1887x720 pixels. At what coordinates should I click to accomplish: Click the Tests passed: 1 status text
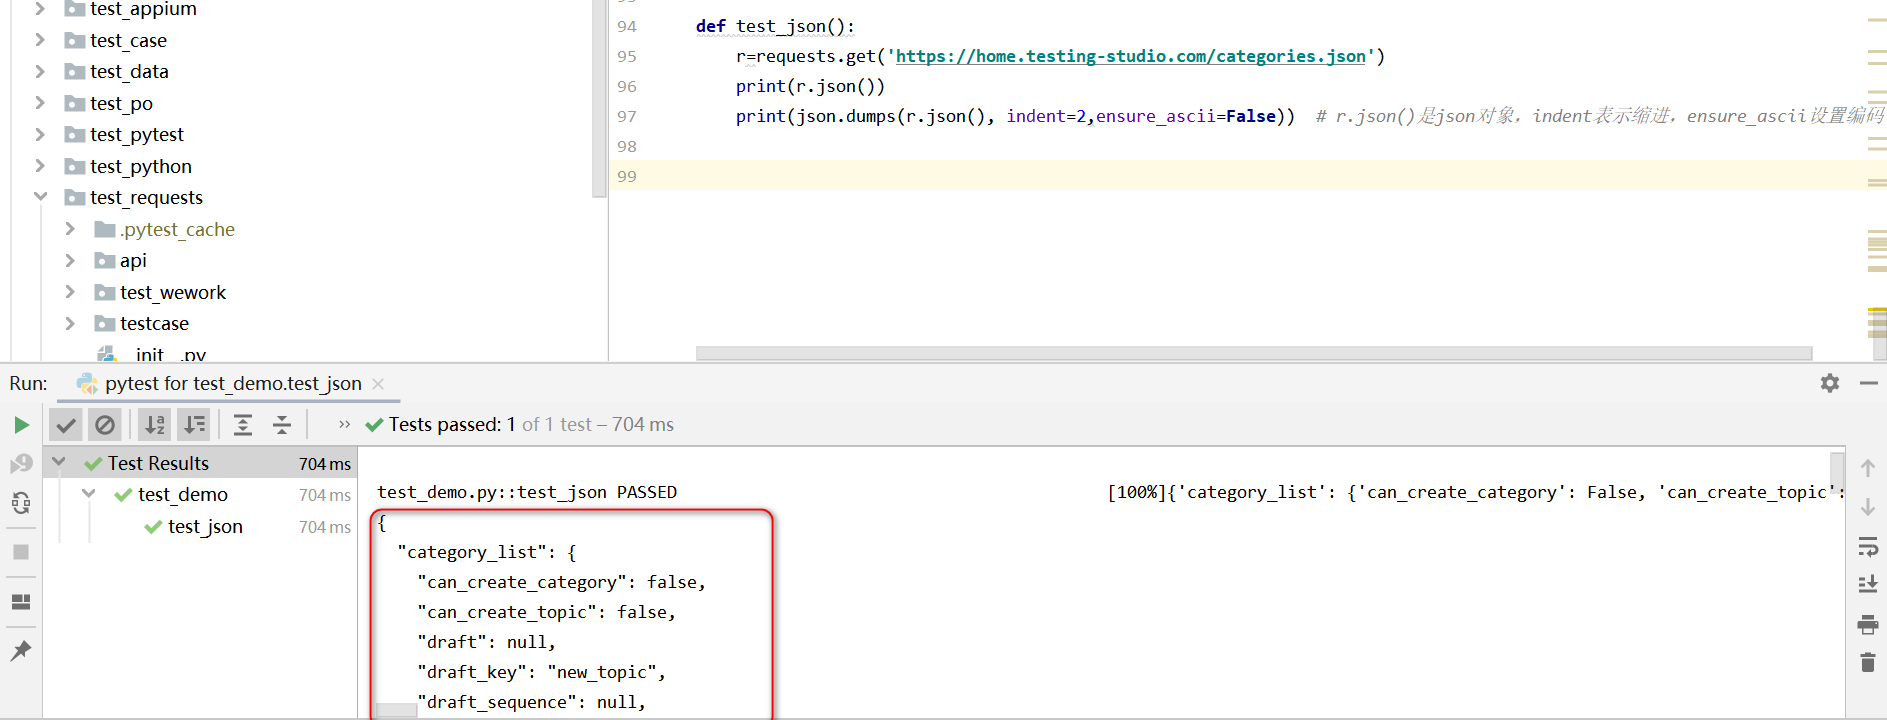tap(452, 425)
